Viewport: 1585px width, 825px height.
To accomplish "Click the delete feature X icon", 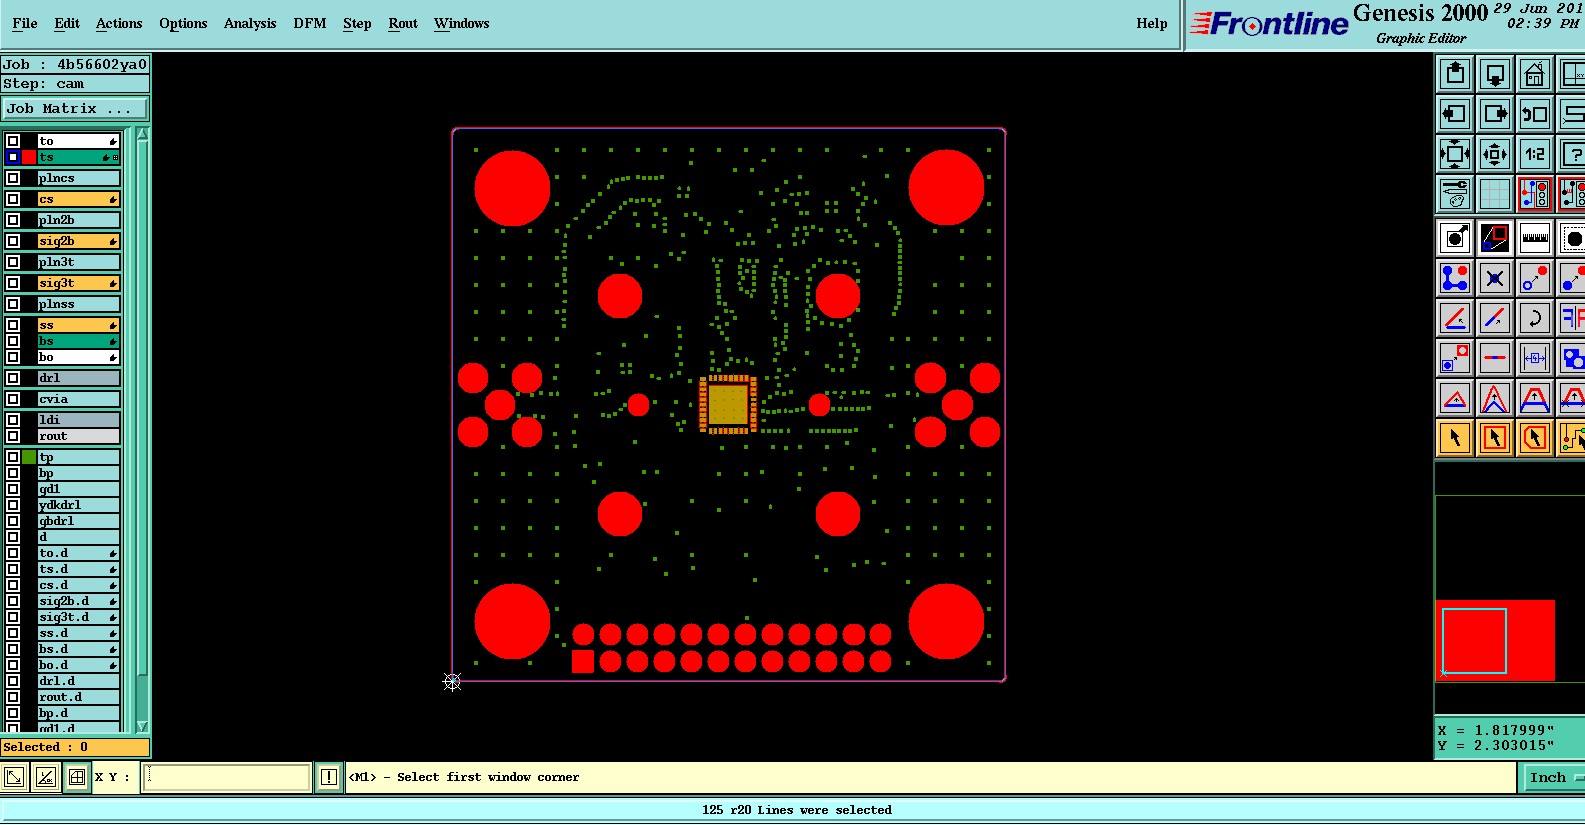I will (x=1495, y=278).
